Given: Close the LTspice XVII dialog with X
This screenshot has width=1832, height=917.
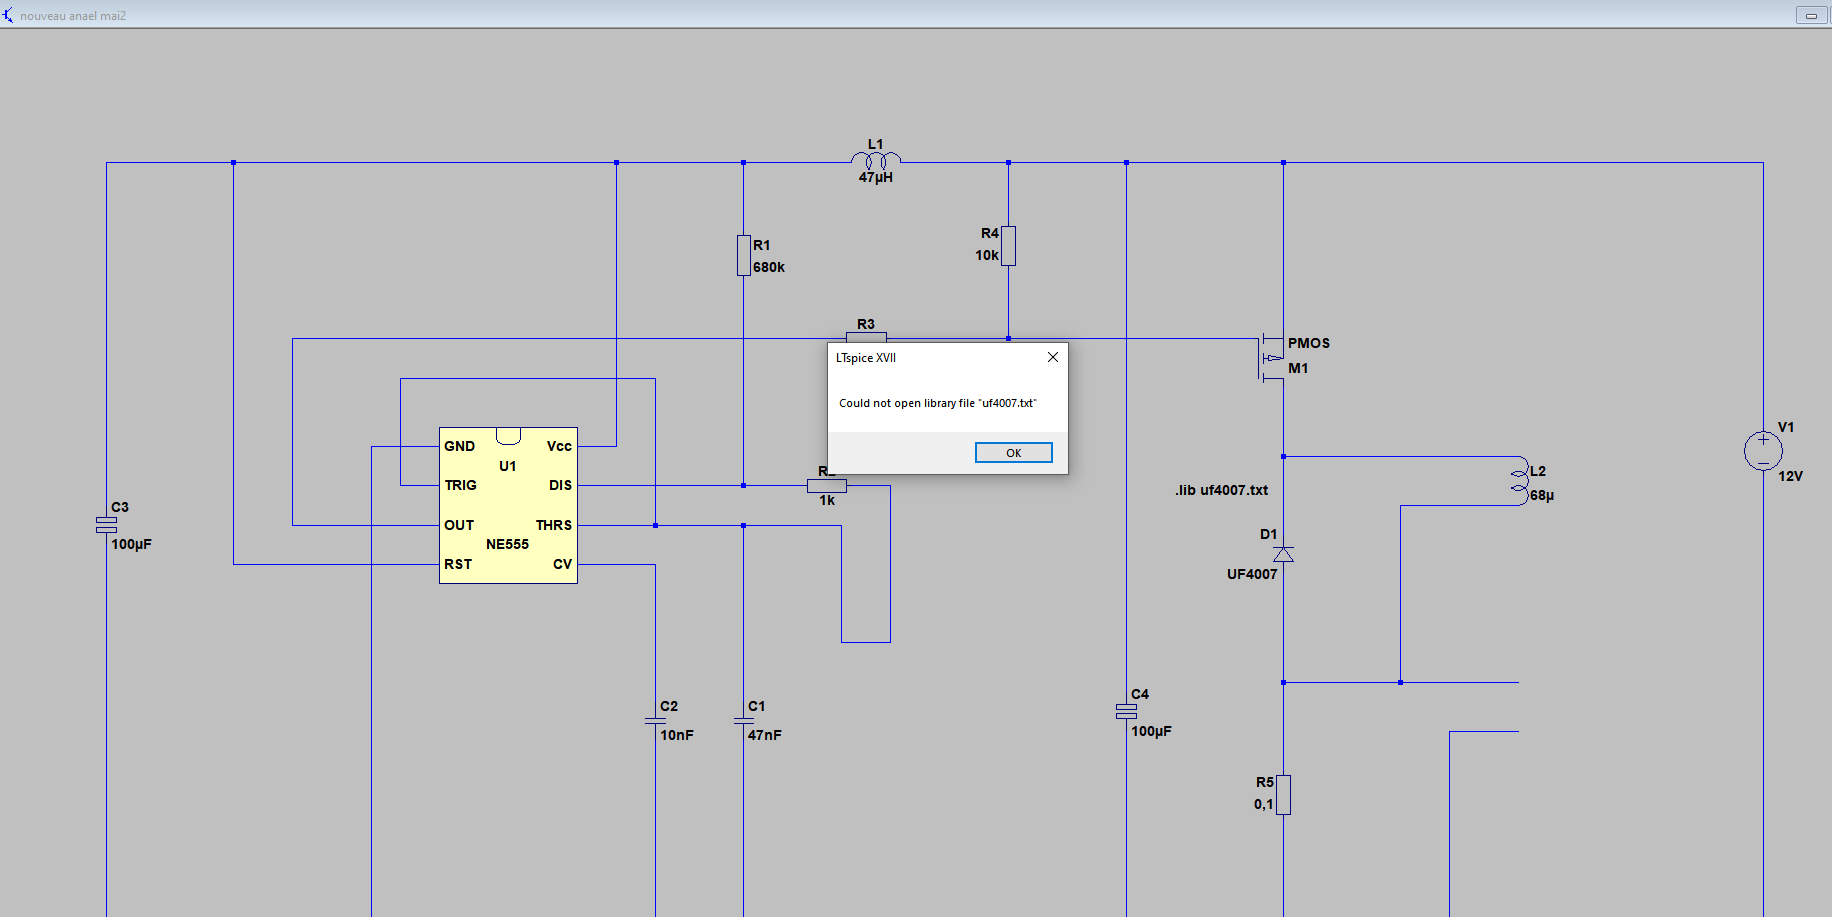Looking at the screenshot, I should (x=1052, y=357).
